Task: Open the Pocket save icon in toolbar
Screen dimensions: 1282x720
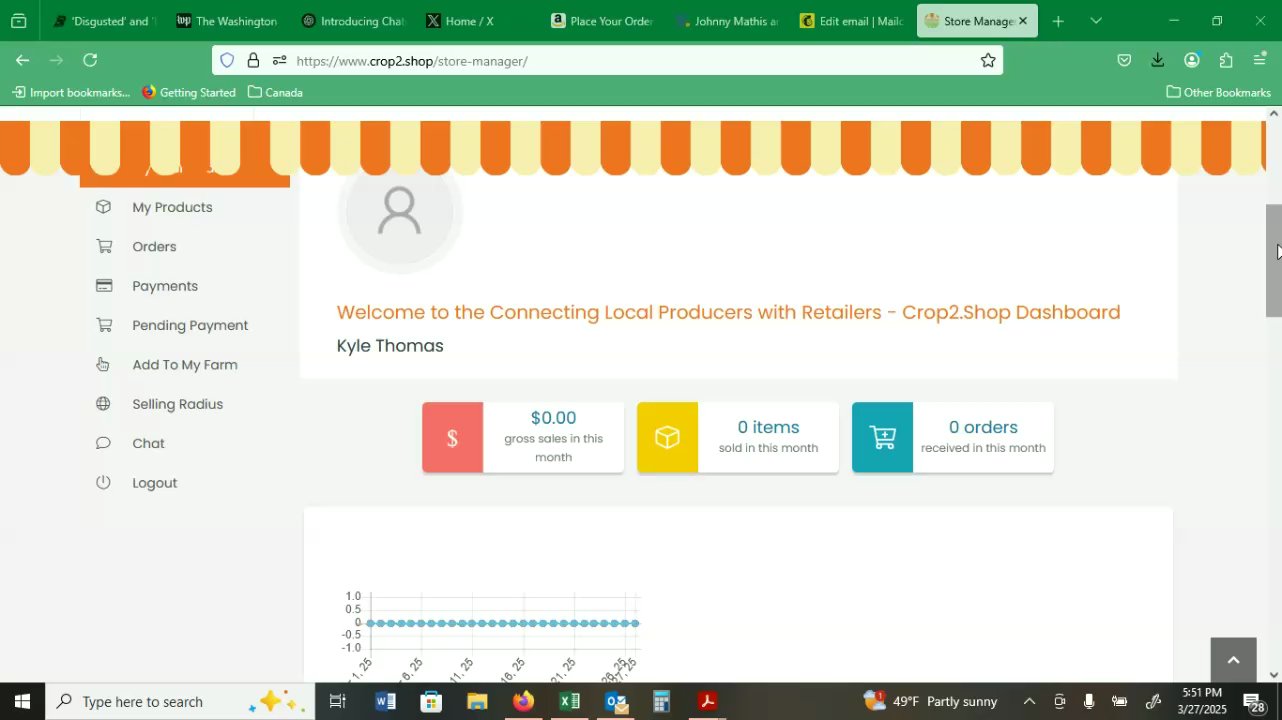Action: coord(1124,61)
